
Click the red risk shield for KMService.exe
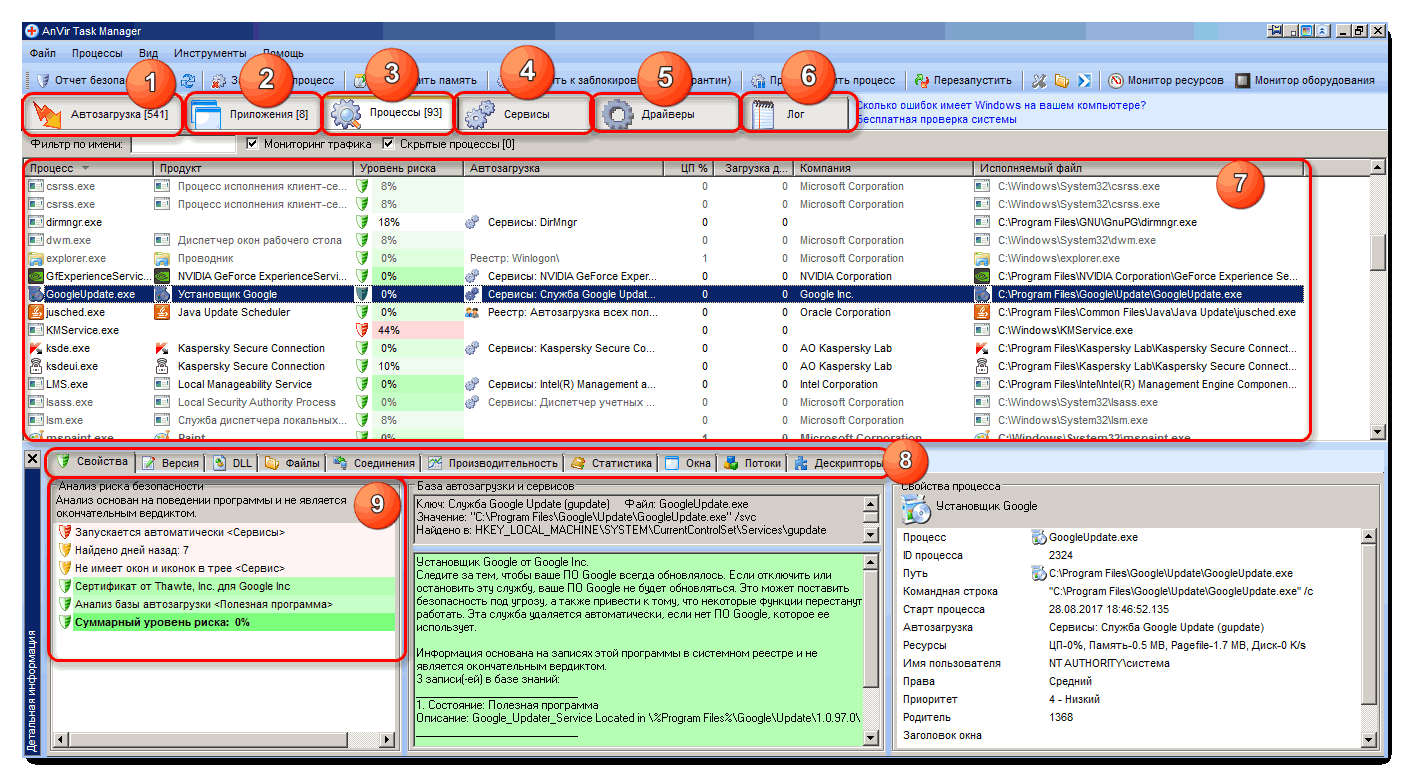pyautogui.click(x=363, y=330)
